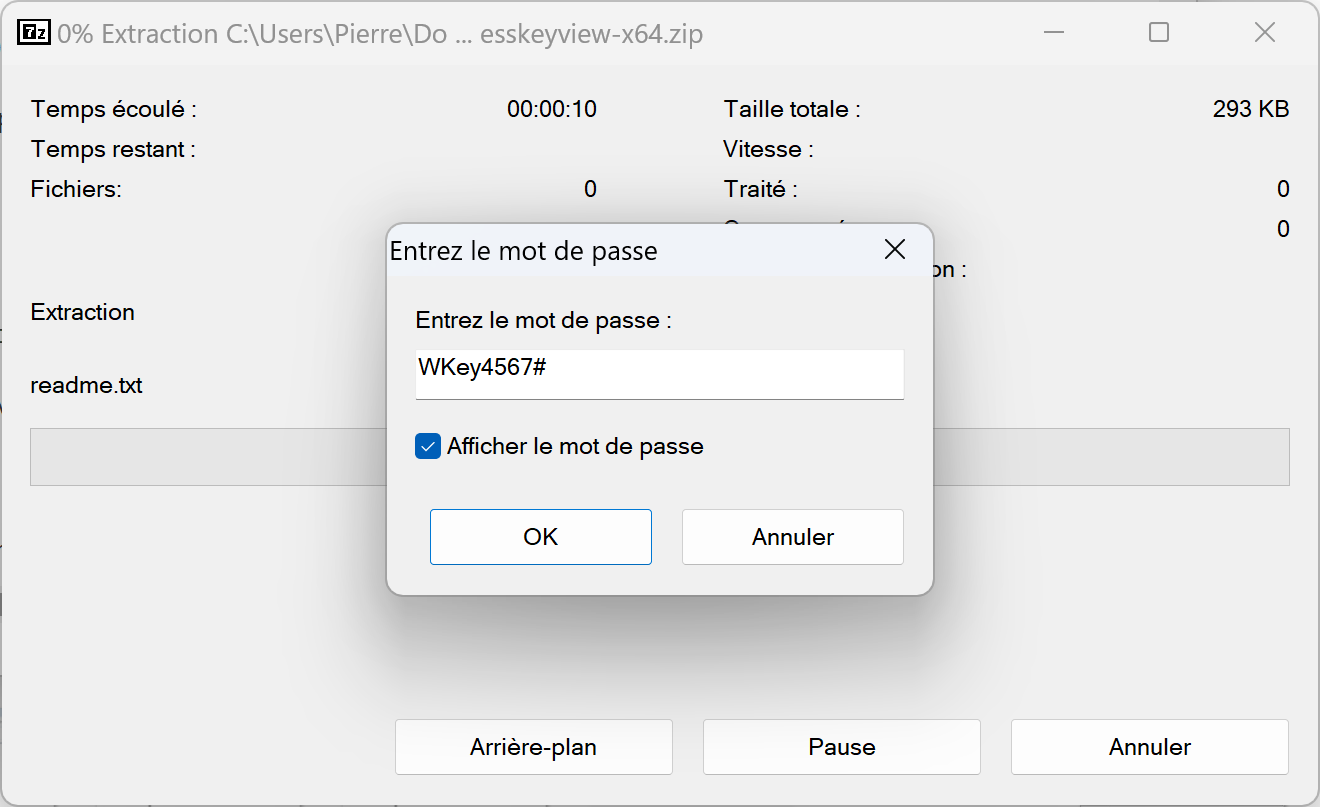This screenshot has height=807, width=1320.
Task: Click the Extraction status label
Action: [83, 312]
